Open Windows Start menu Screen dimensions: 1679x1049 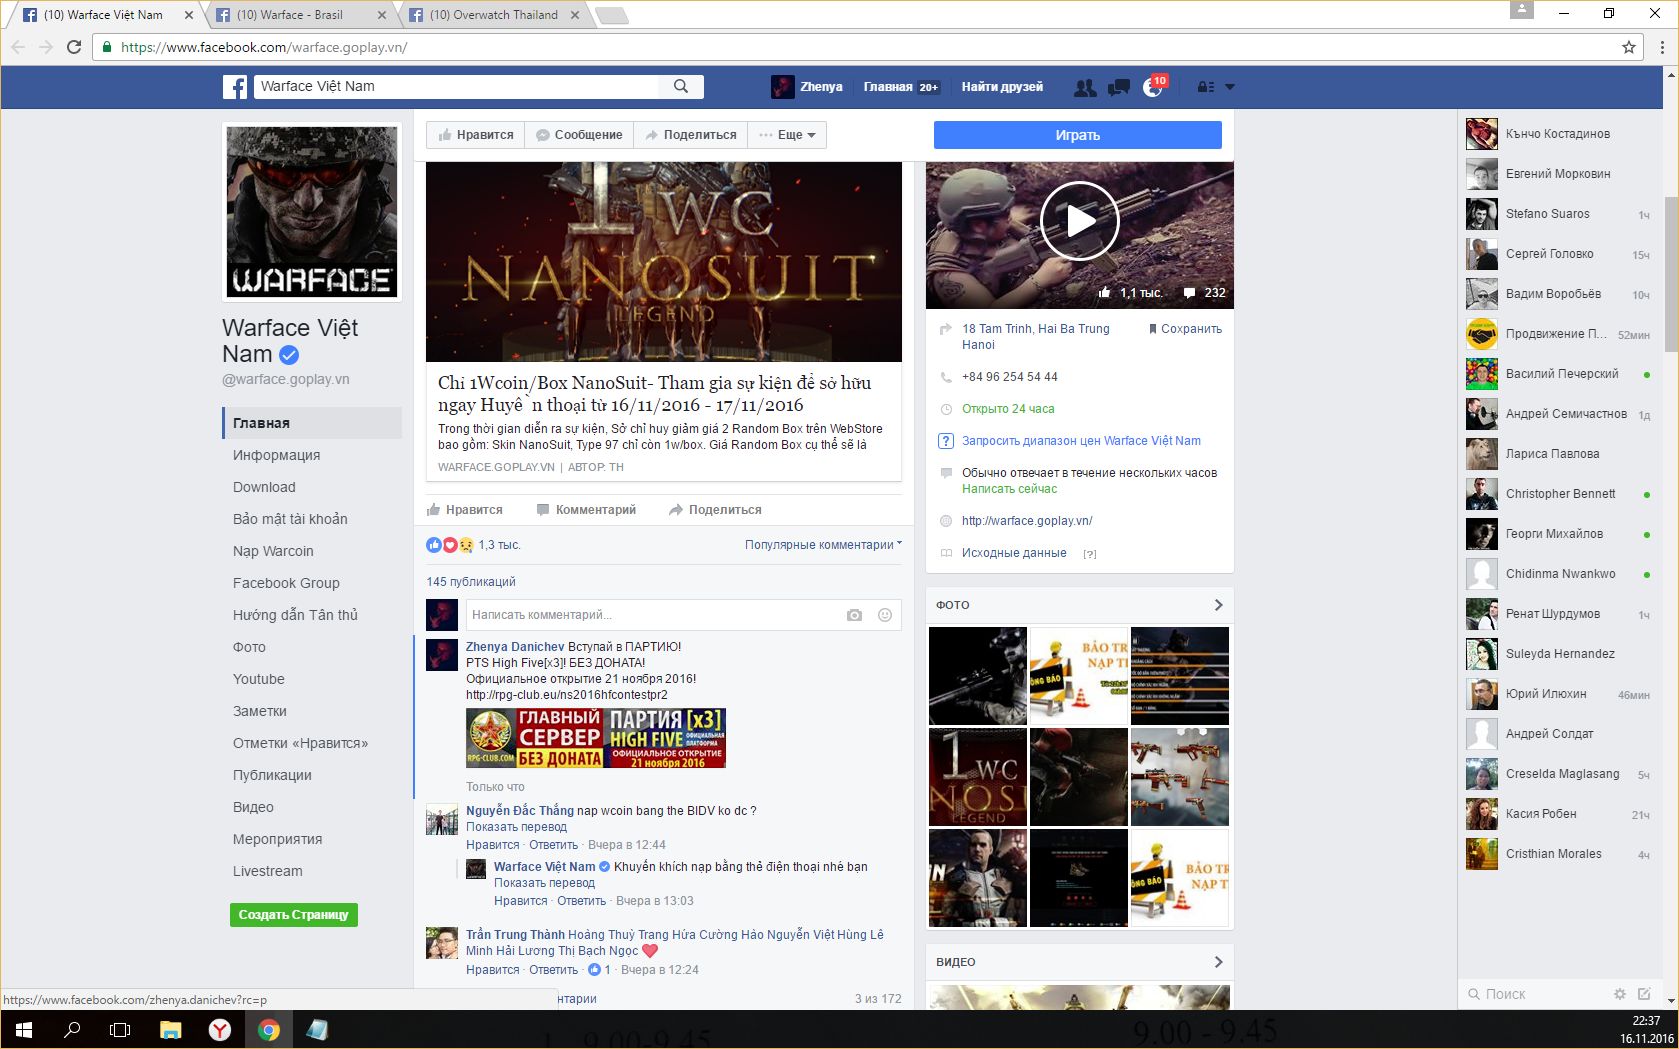tap(24, 1029)
